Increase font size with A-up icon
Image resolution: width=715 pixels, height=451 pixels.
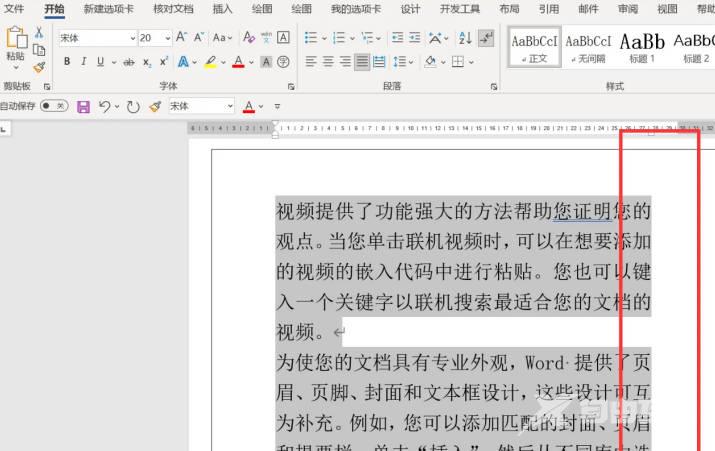point(181,37)
